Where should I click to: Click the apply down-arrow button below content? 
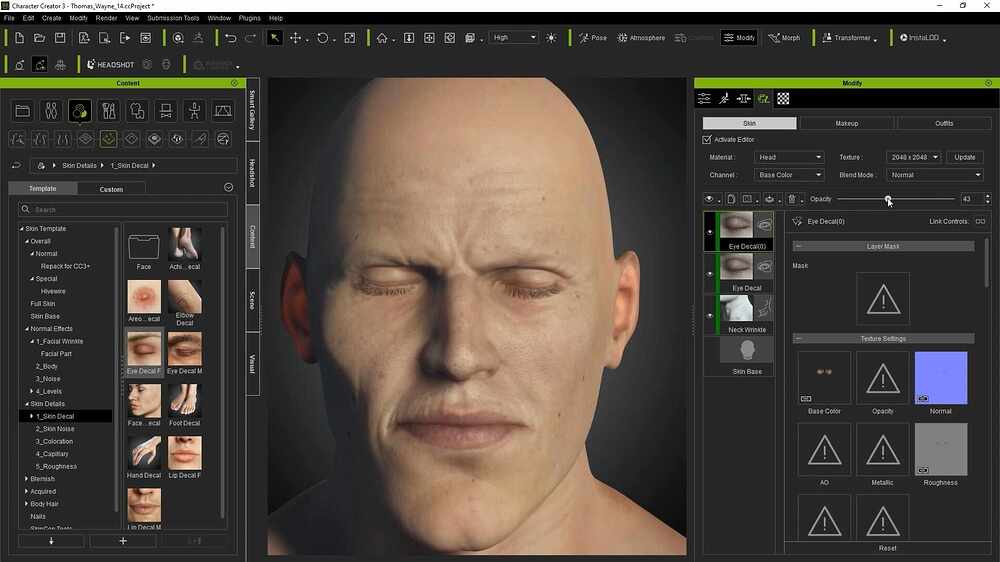pyautogui.click(x=51, y=541)
